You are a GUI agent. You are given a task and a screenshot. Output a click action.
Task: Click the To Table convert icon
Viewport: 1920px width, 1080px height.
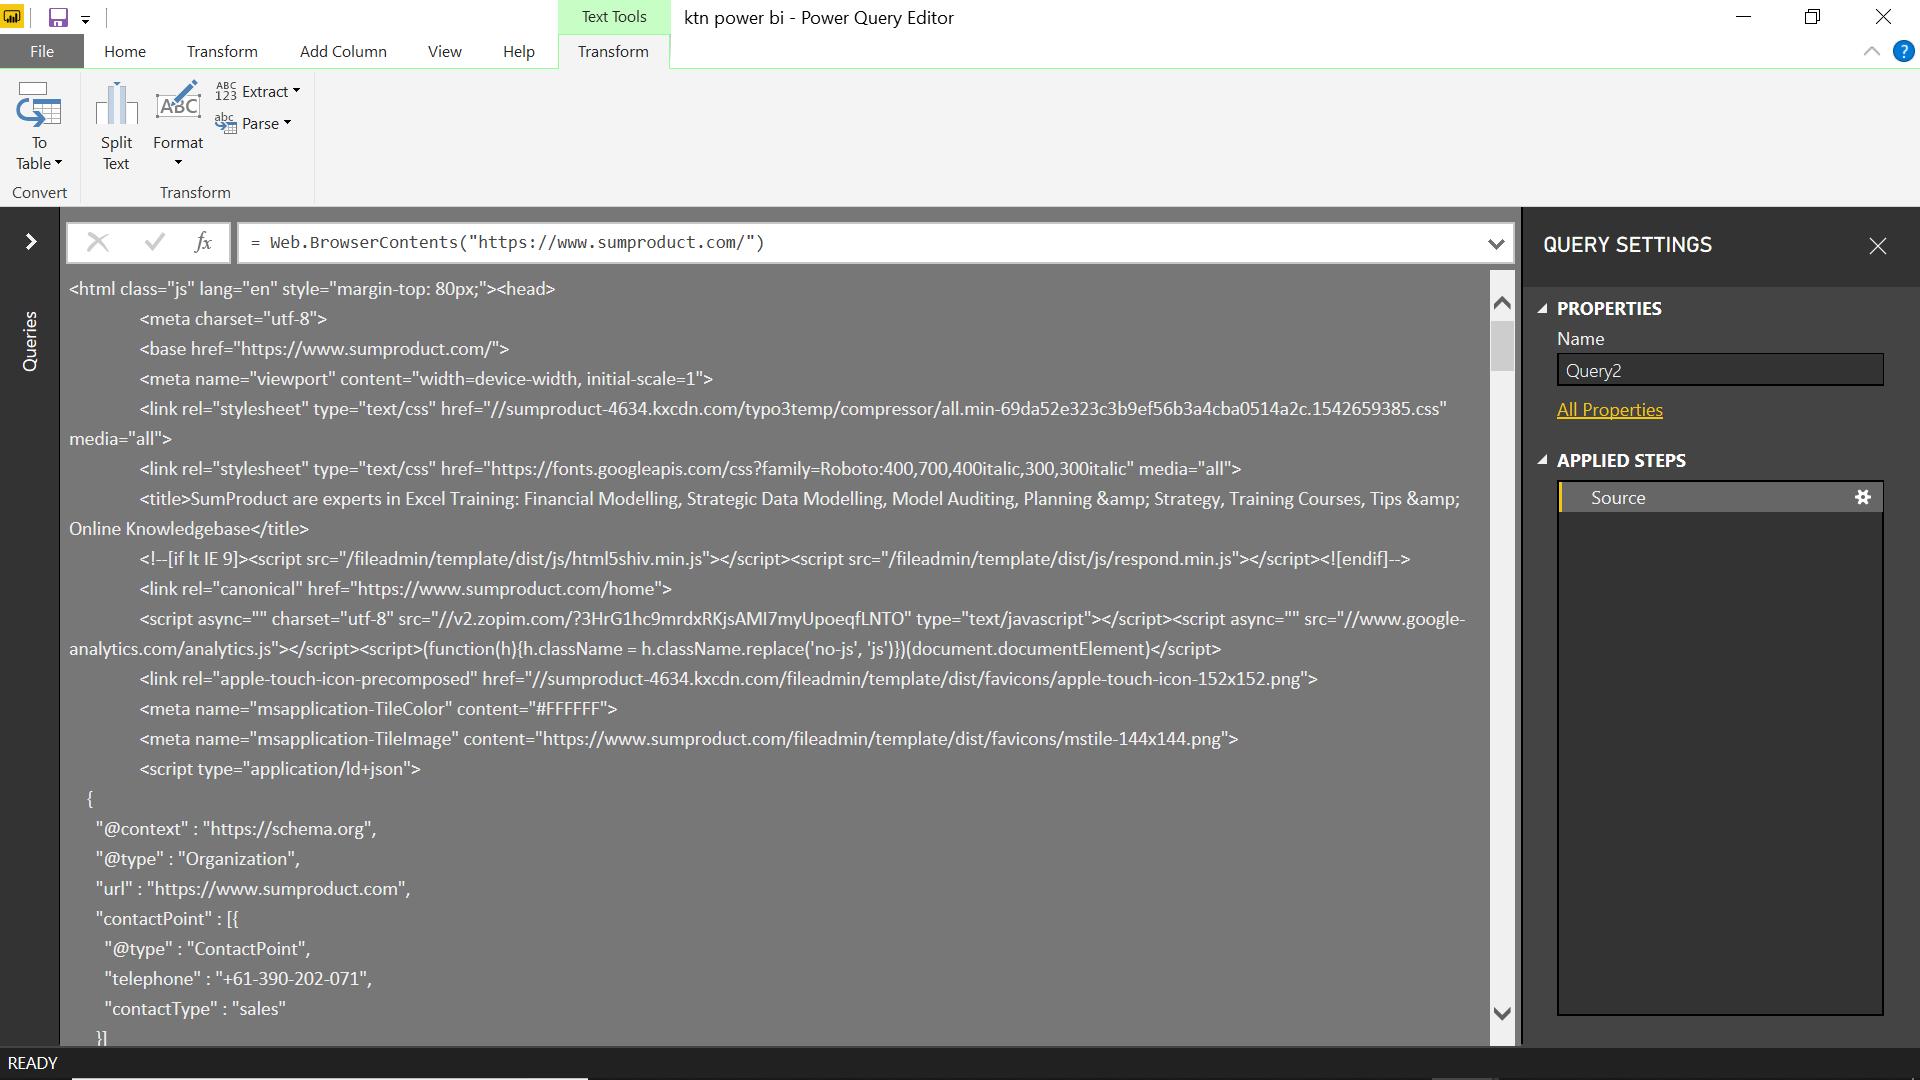tap(39, 106)
